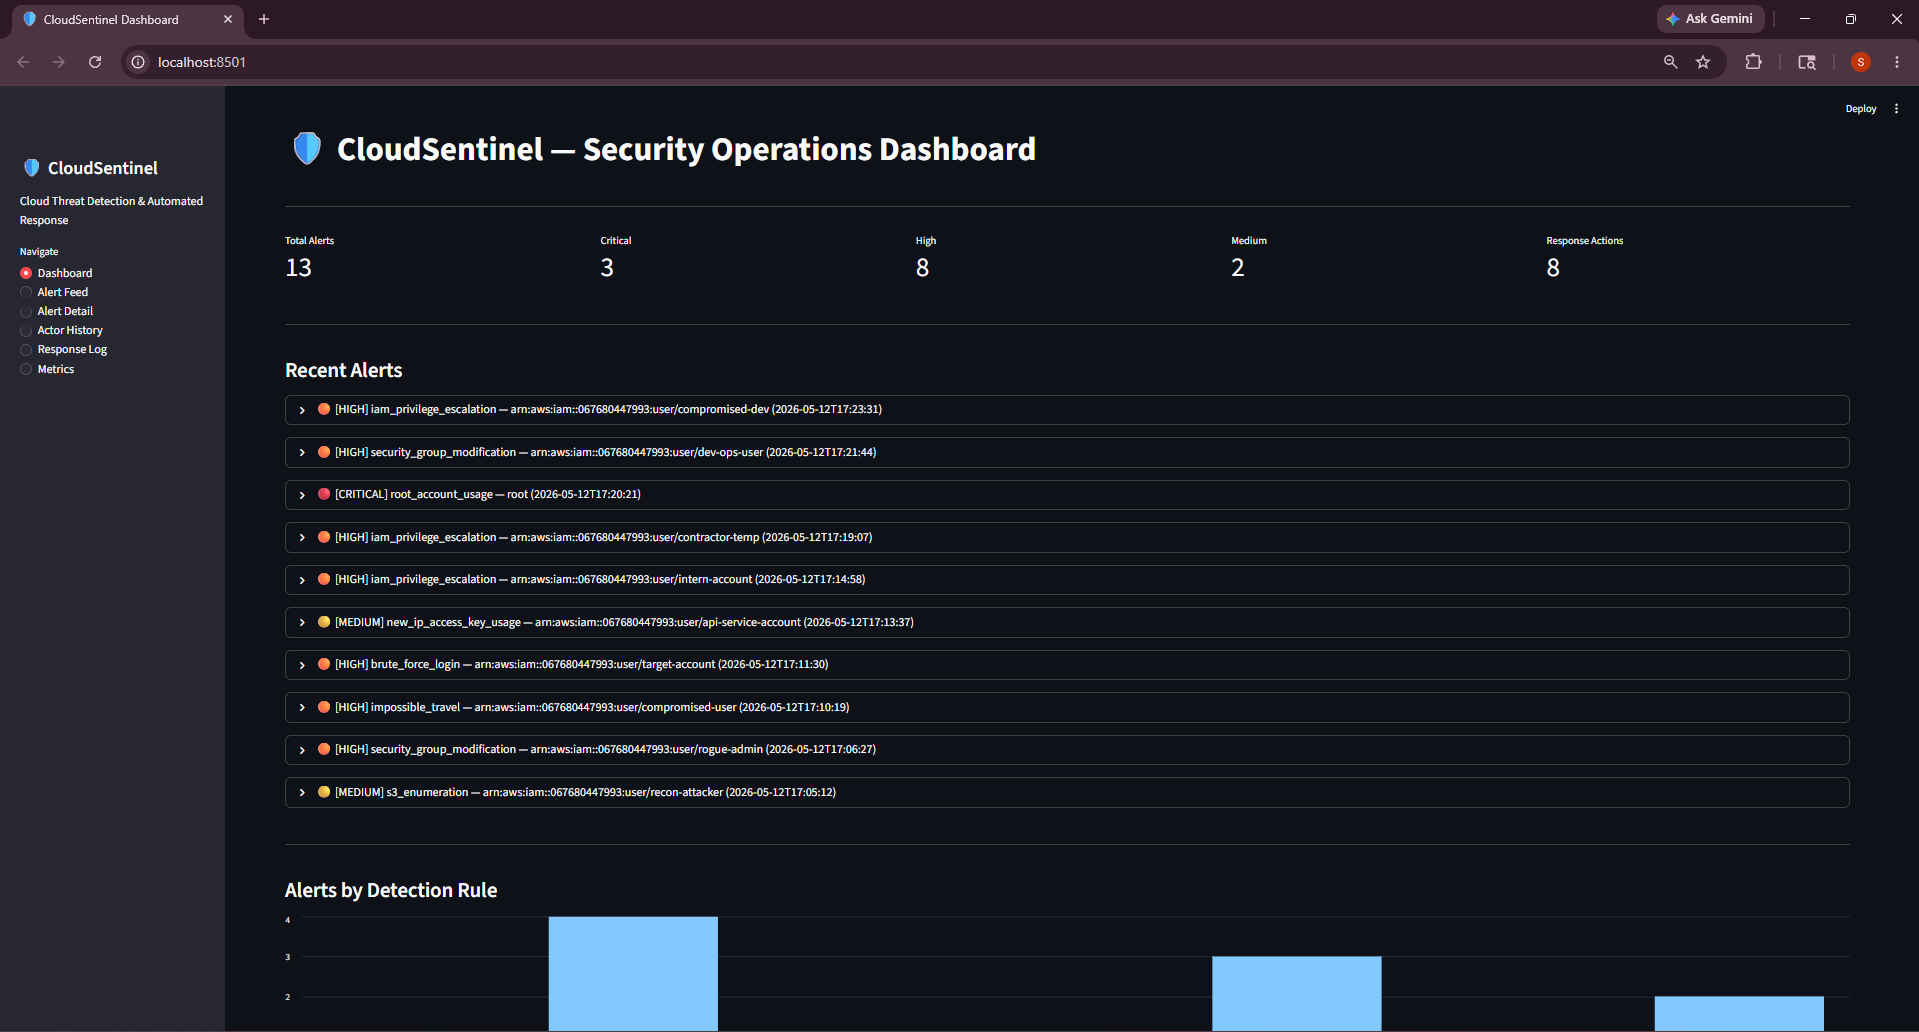Click the Deploy button
The image size is (1919, 1032).
coord(1860,109)
